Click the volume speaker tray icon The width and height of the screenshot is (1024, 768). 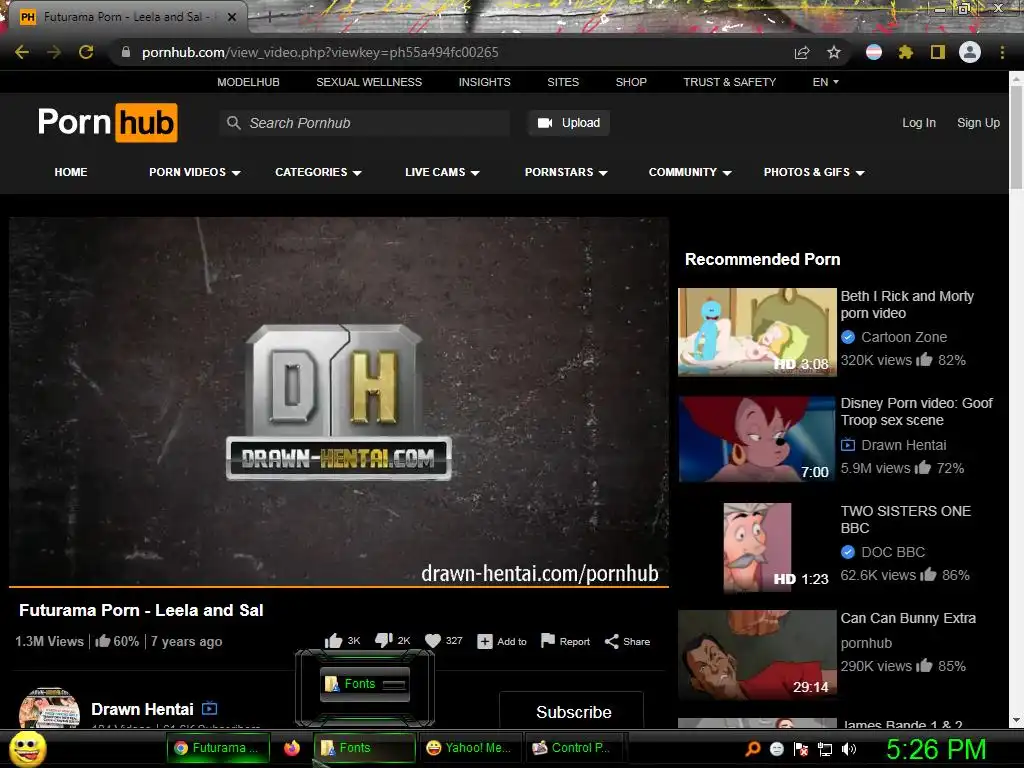849,749
